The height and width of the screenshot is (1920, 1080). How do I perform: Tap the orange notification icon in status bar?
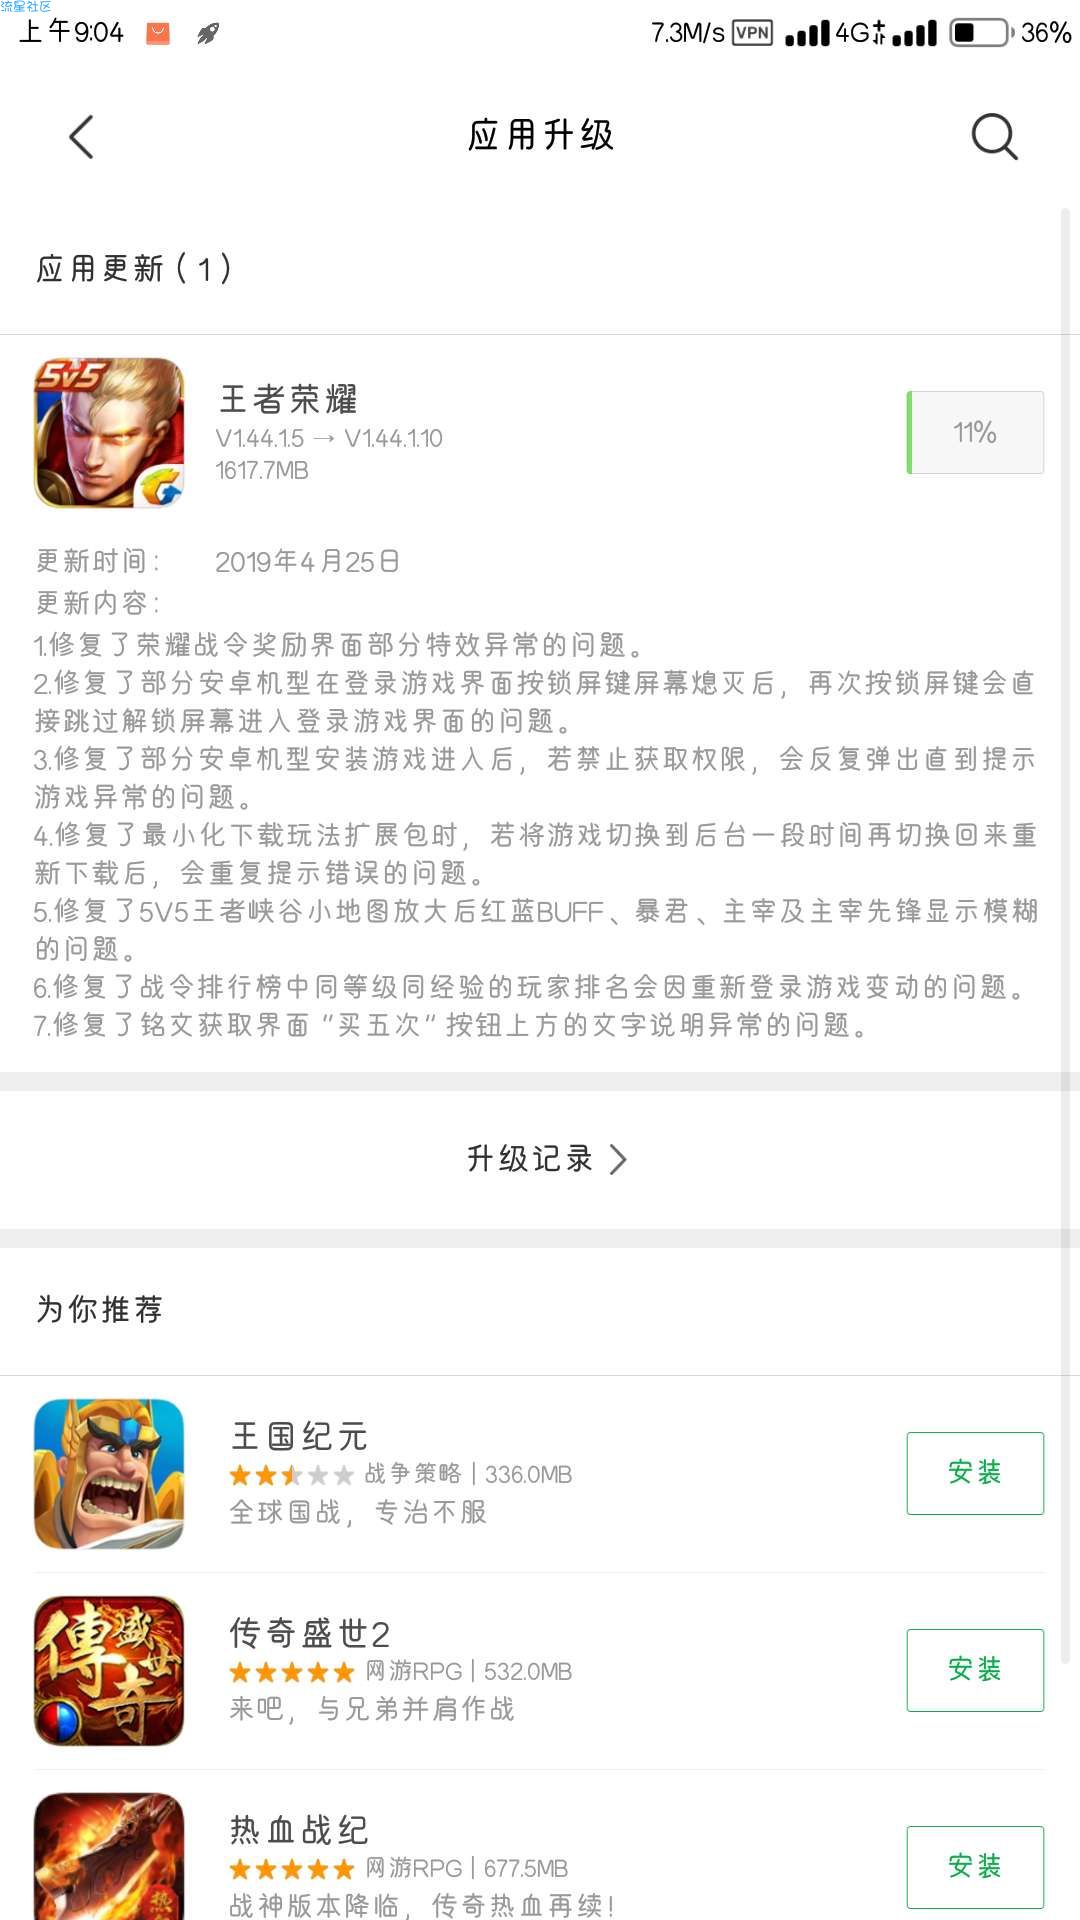[158, 34]
